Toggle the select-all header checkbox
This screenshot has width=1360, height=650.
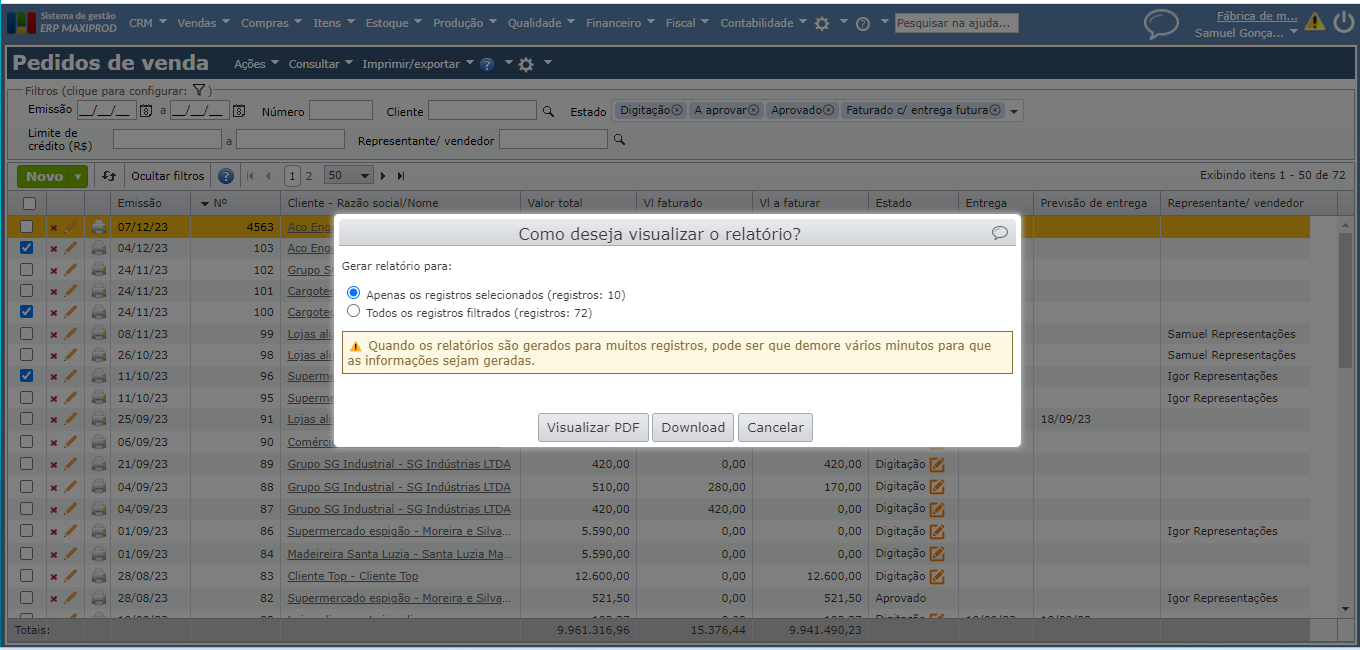(27, 203)
